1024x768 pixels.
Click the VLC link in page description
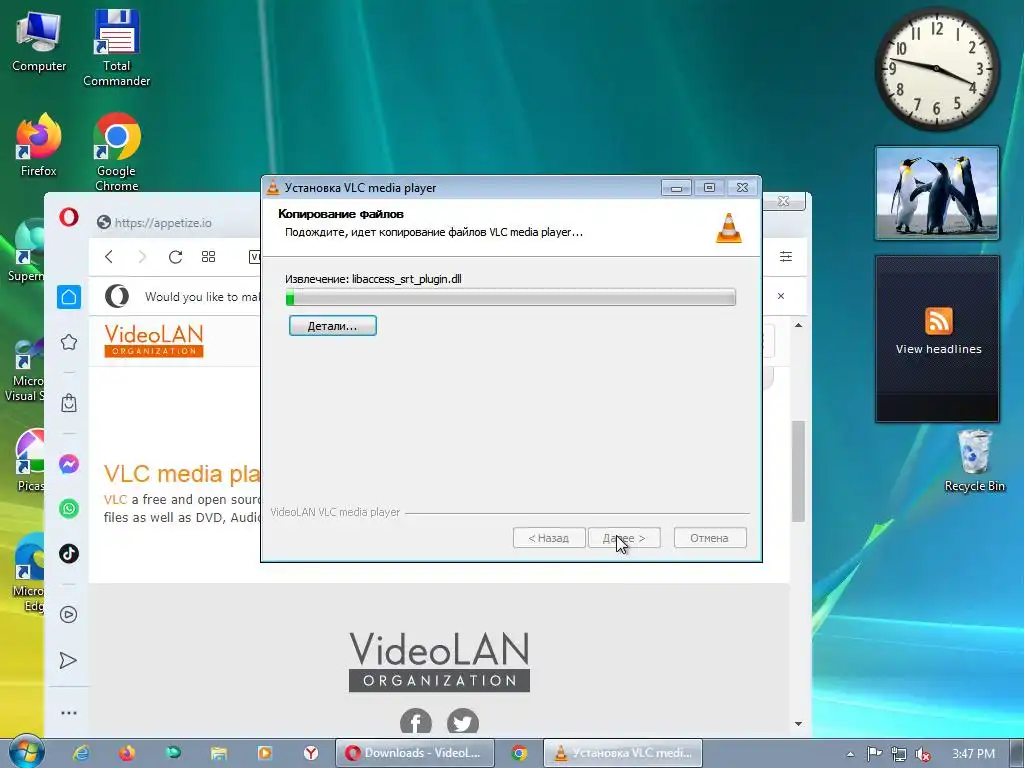[115, 500]
